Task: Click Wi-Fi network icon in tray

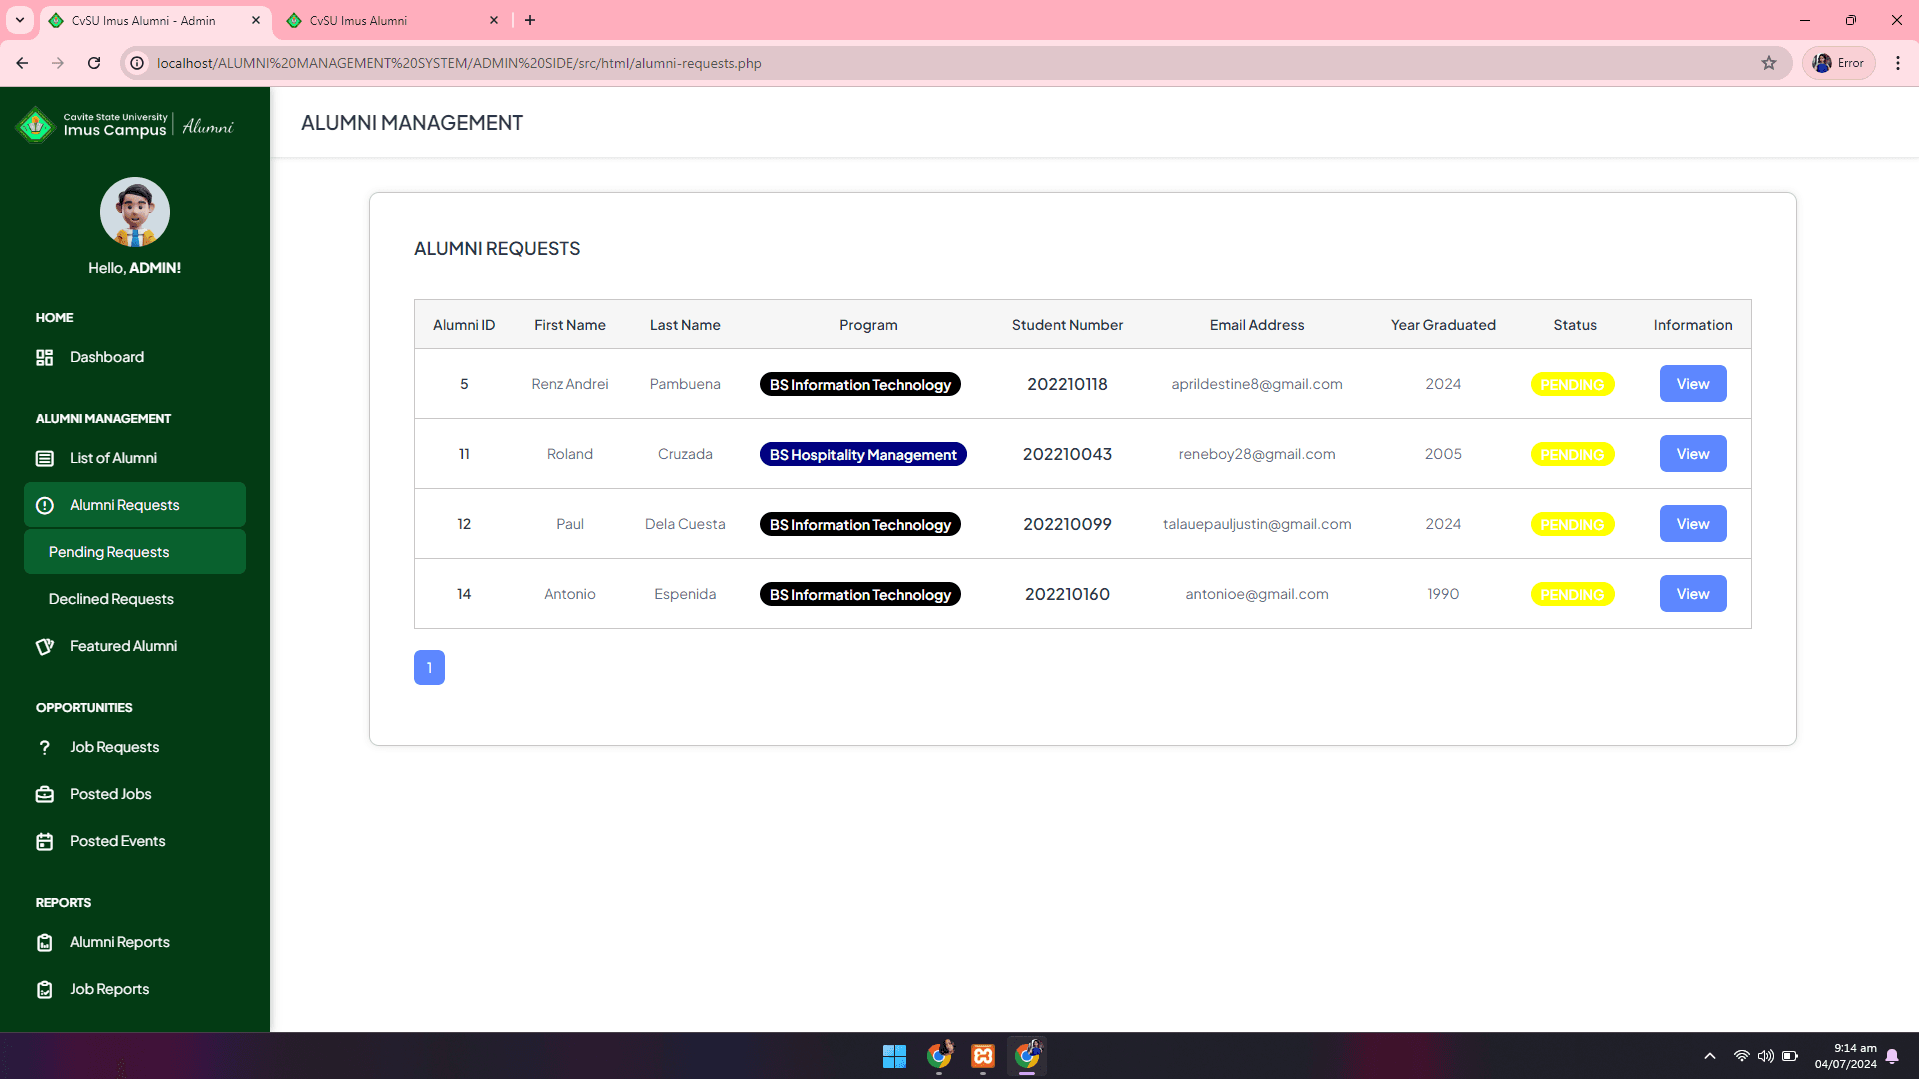Action: pyautogui.click(x=1741, y=1056)
